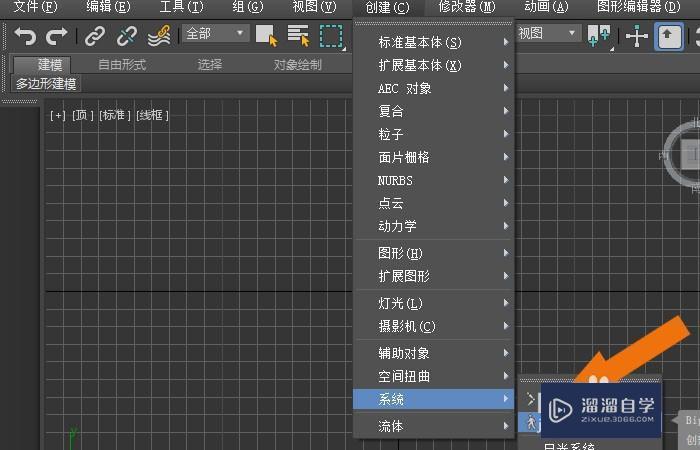Click the Biped figure icon in submenu
Screen dimensions: 700x450
(x=531, y=422)
